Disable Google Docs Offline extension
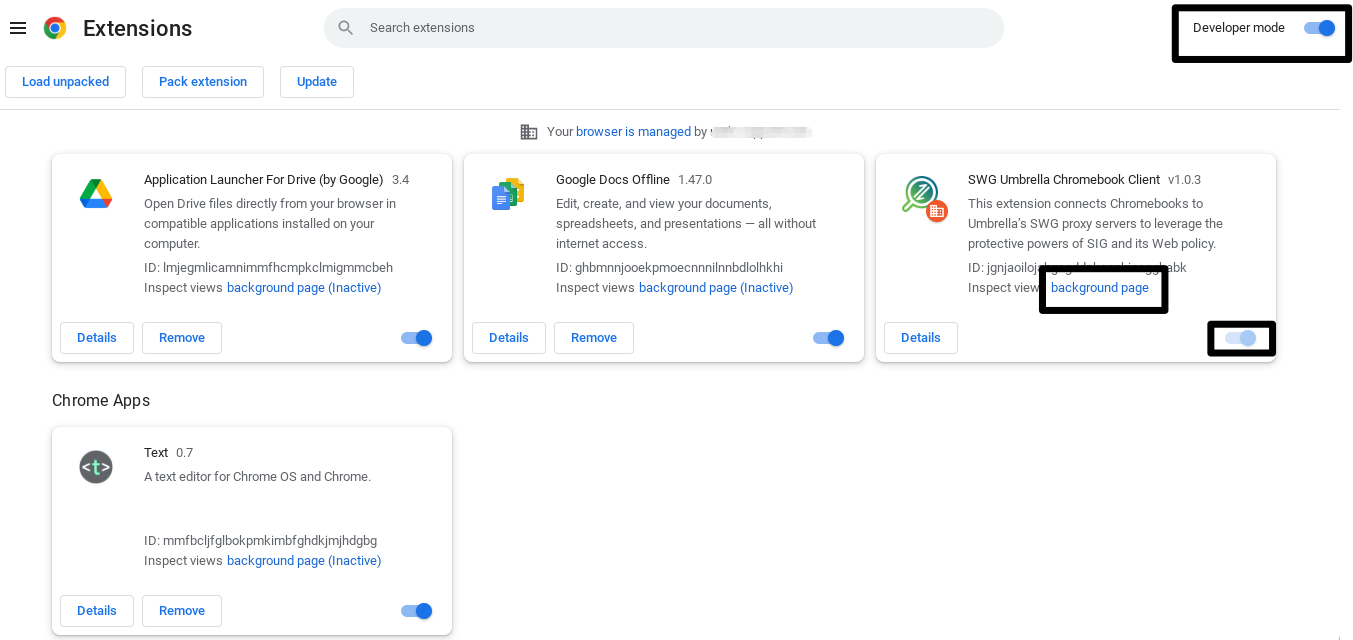 pyautogui.click(x=829, y=338)
